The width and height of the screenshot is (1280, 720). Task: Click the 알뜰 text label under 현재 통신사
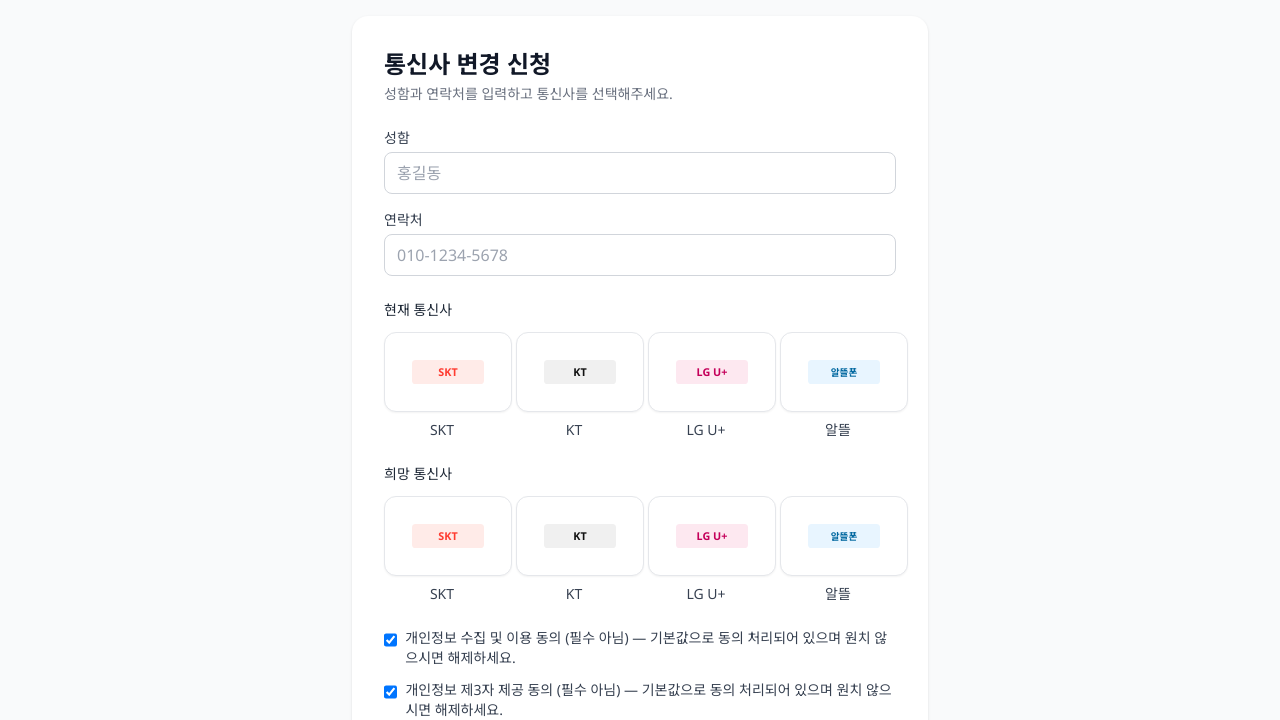click(x=838, y=430)
